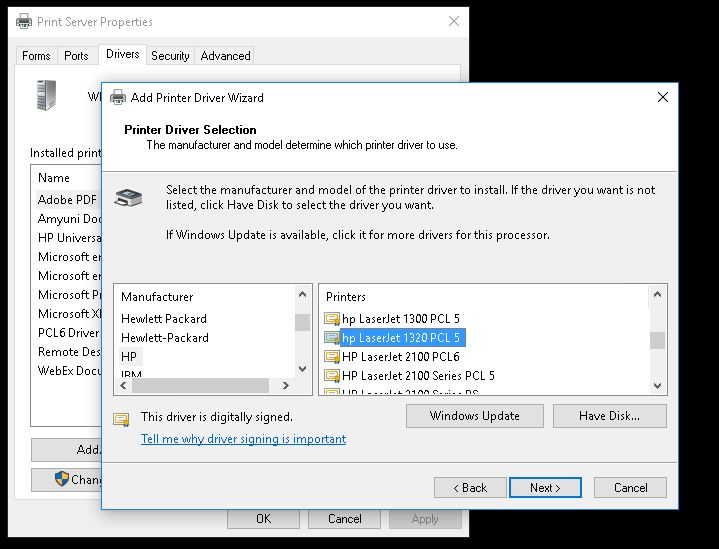This screenshot has width=719, height=549.
Task: Click the Windows Update button
Action: pos(475,416)
